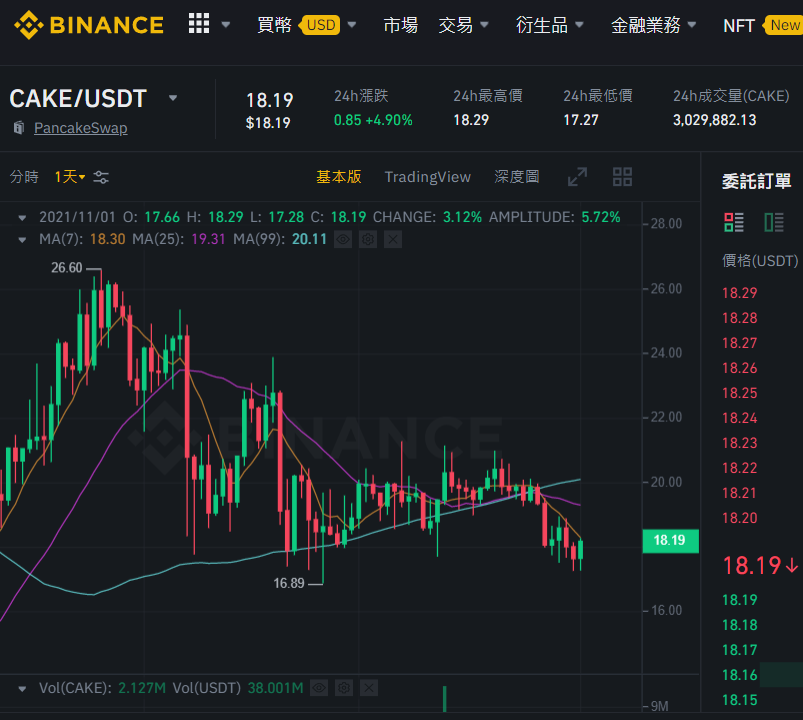This screenshot has width=803, height=720.
Task: Click ask price 18.21 in order book
Action: click(x=739, y=493)
